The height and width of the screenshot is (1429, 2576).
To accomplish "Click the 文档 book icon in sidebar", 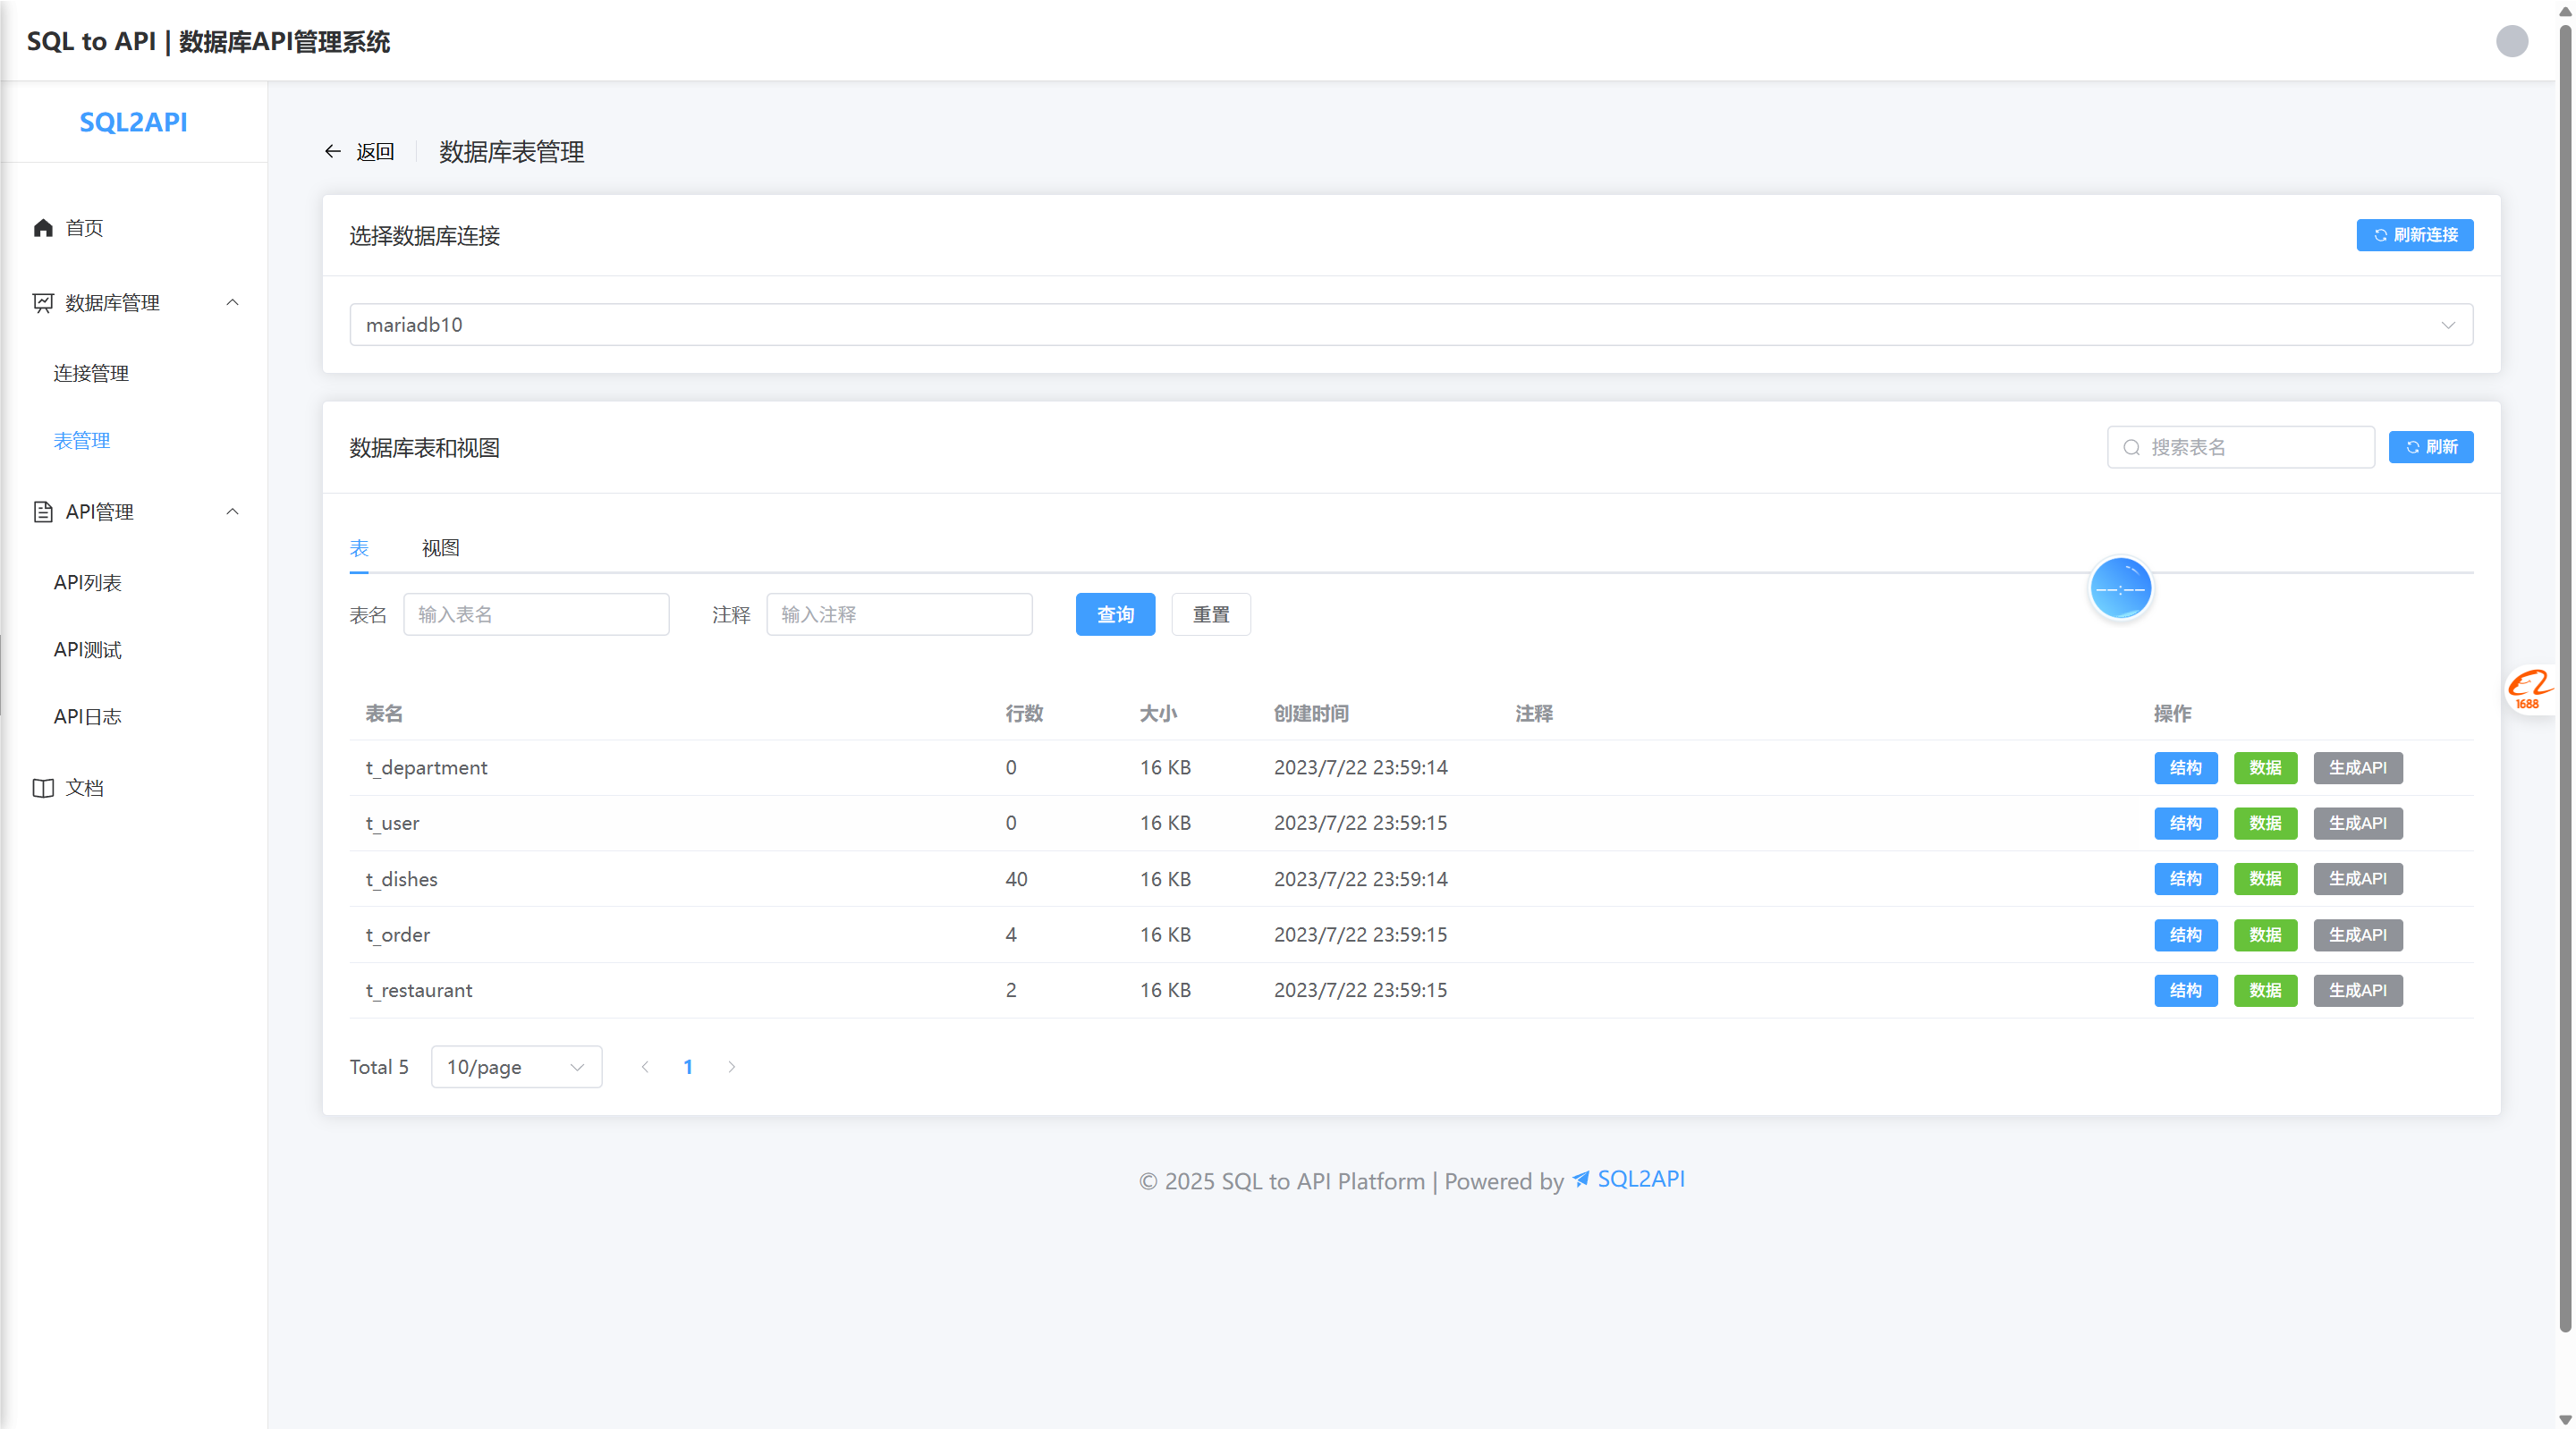I will tap(43, 788).
